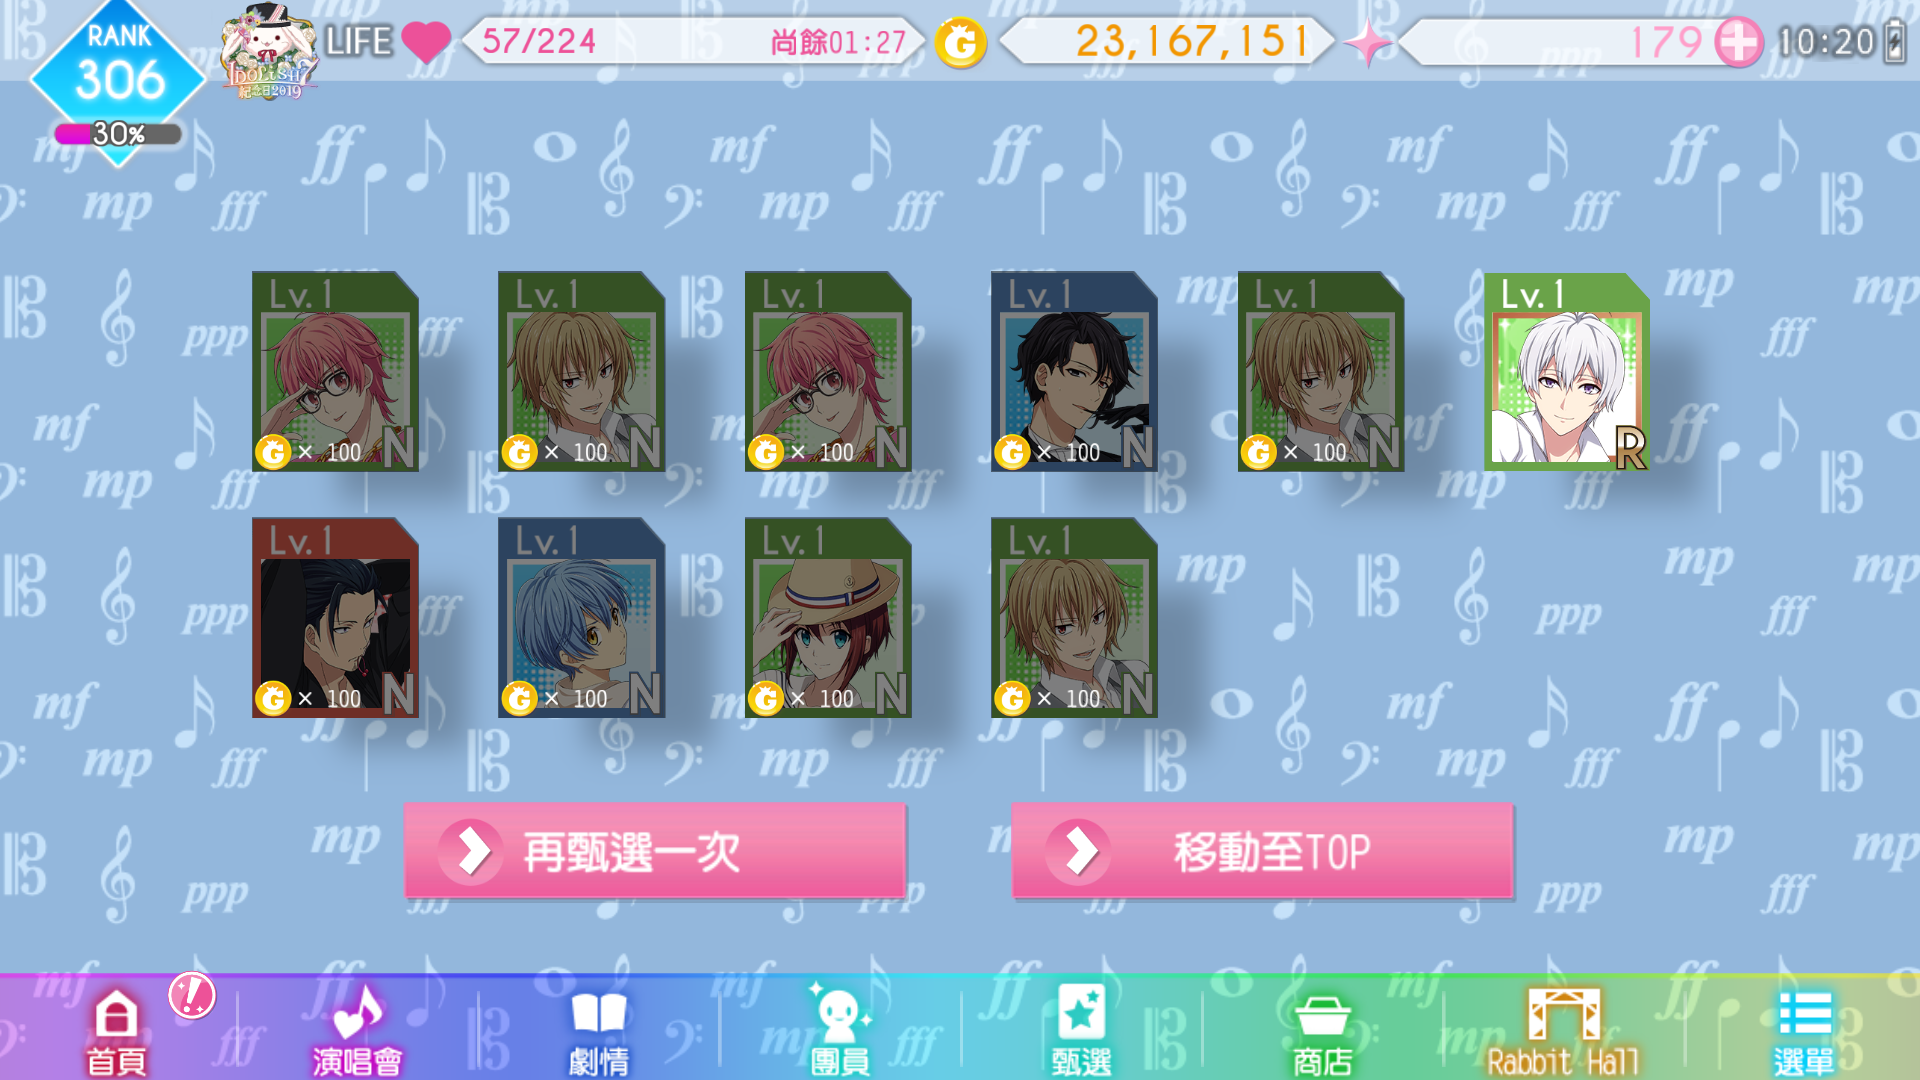Click the Rank 306 diamond badge
Viewport: 1920px width, 1080px height.
click(x=118, y=70)
